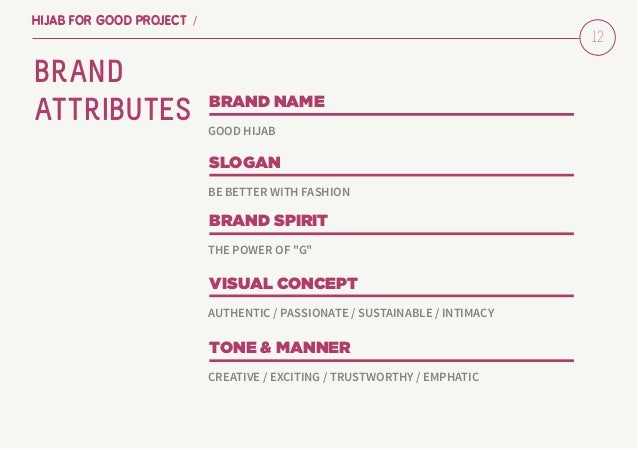The height and width of the screenshot is (450, 638).
Task: Select the GOOD HIJAB text
Action: pyautogui.click(x=242, y=131)
